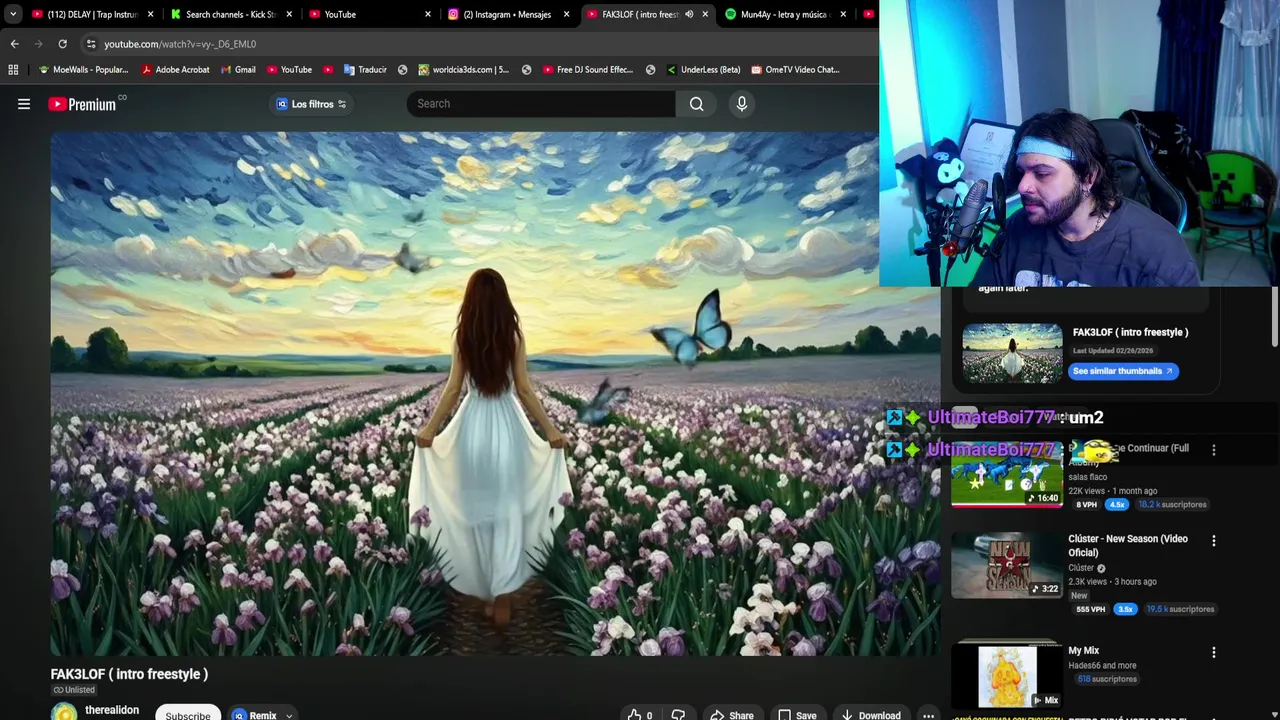Click the search magnifier button
This screenshot has width=1280, height=720.
pos(696,104)
